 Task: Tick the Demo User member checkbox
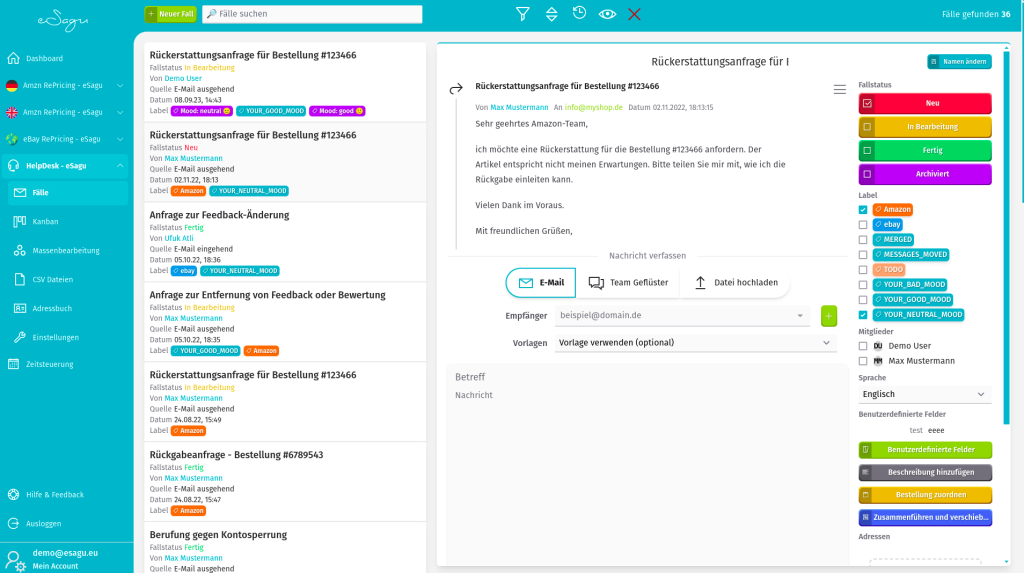click(863, 345)
